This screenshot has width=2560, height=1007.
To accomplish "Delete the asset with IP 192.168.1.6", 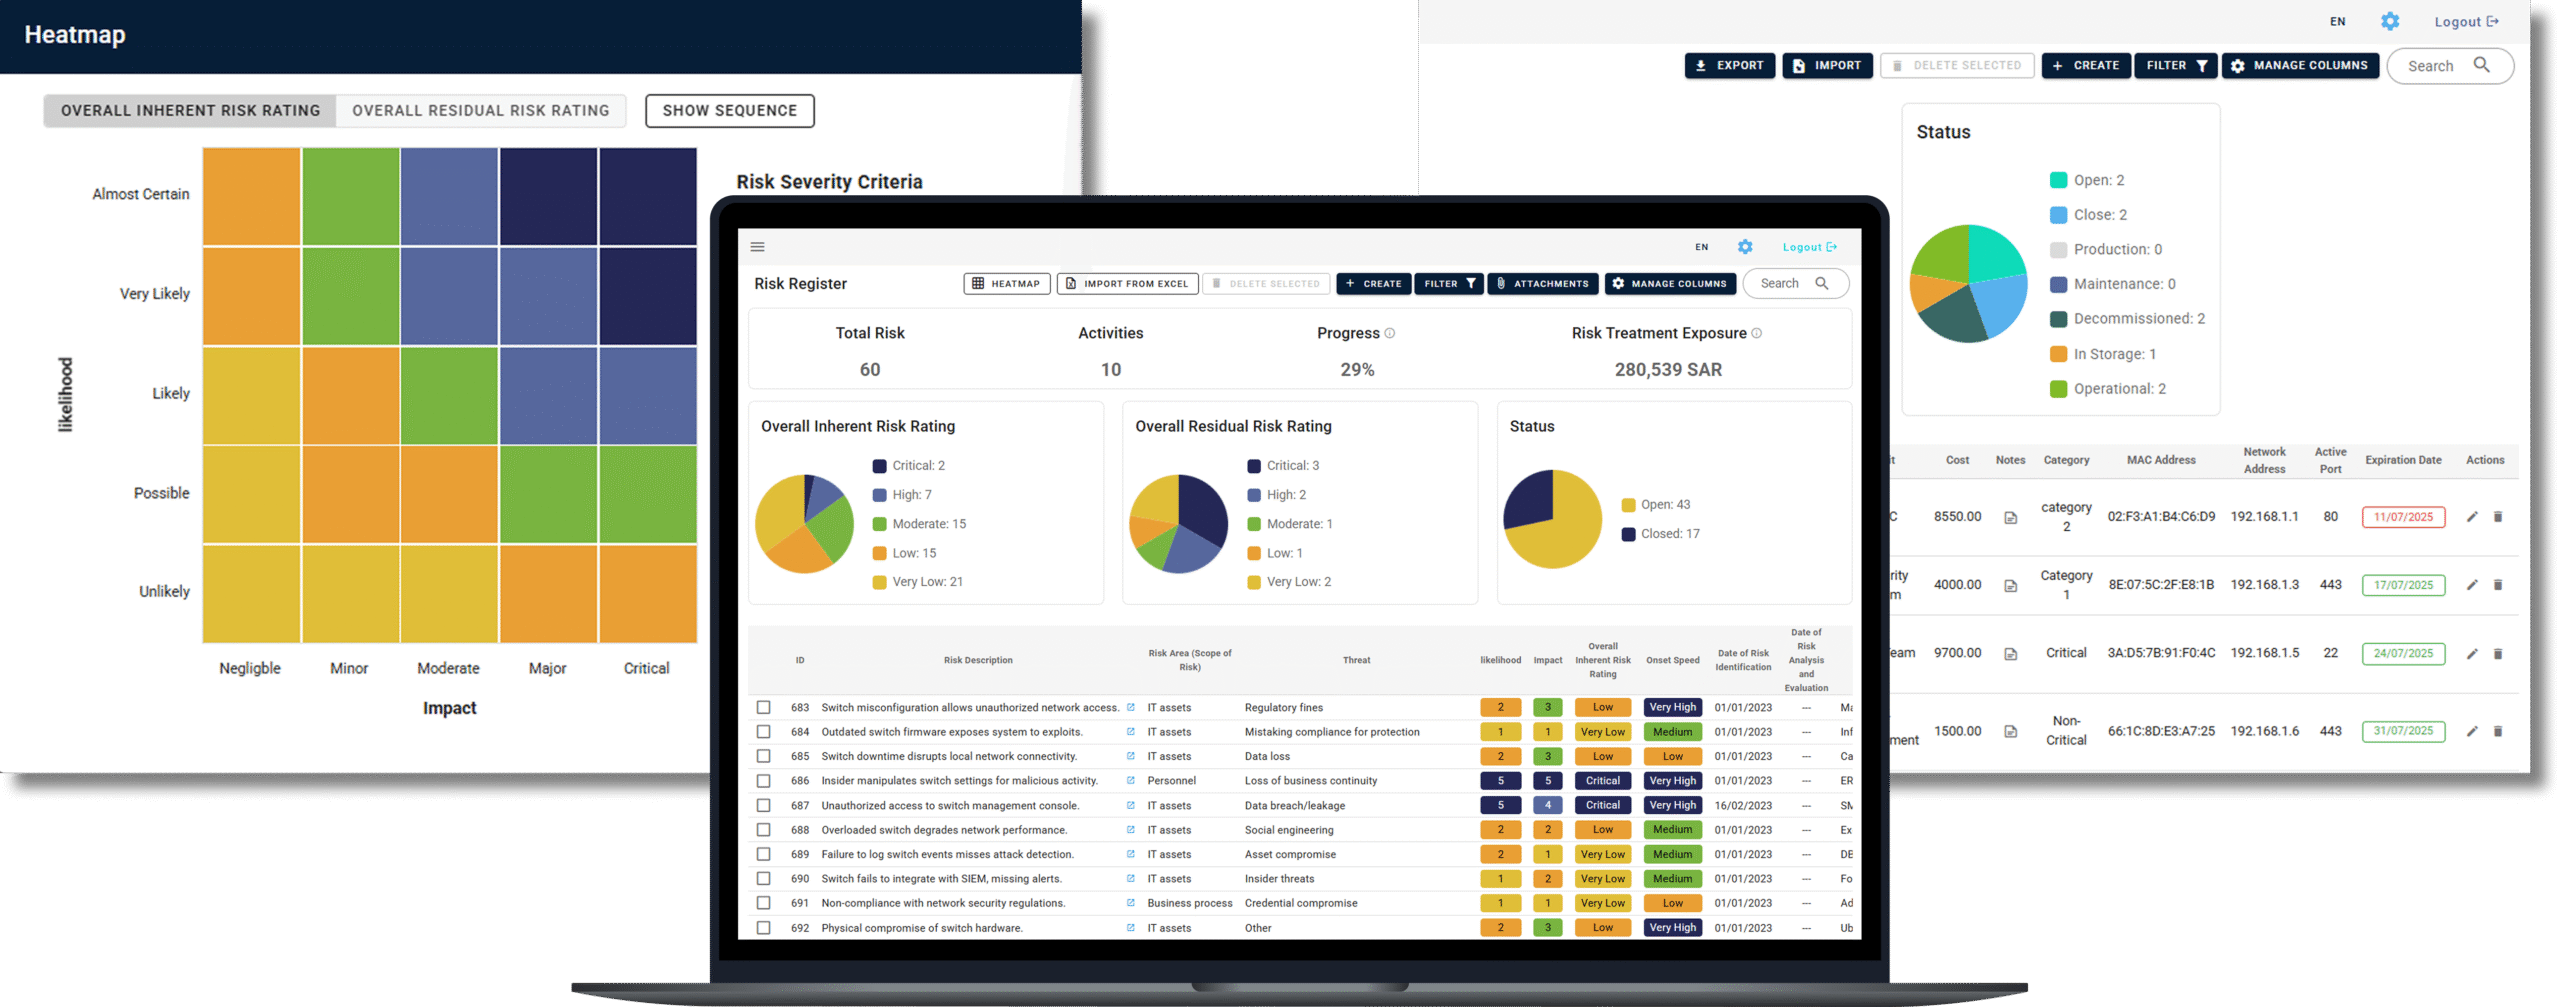I will (x=2498, y=731).
